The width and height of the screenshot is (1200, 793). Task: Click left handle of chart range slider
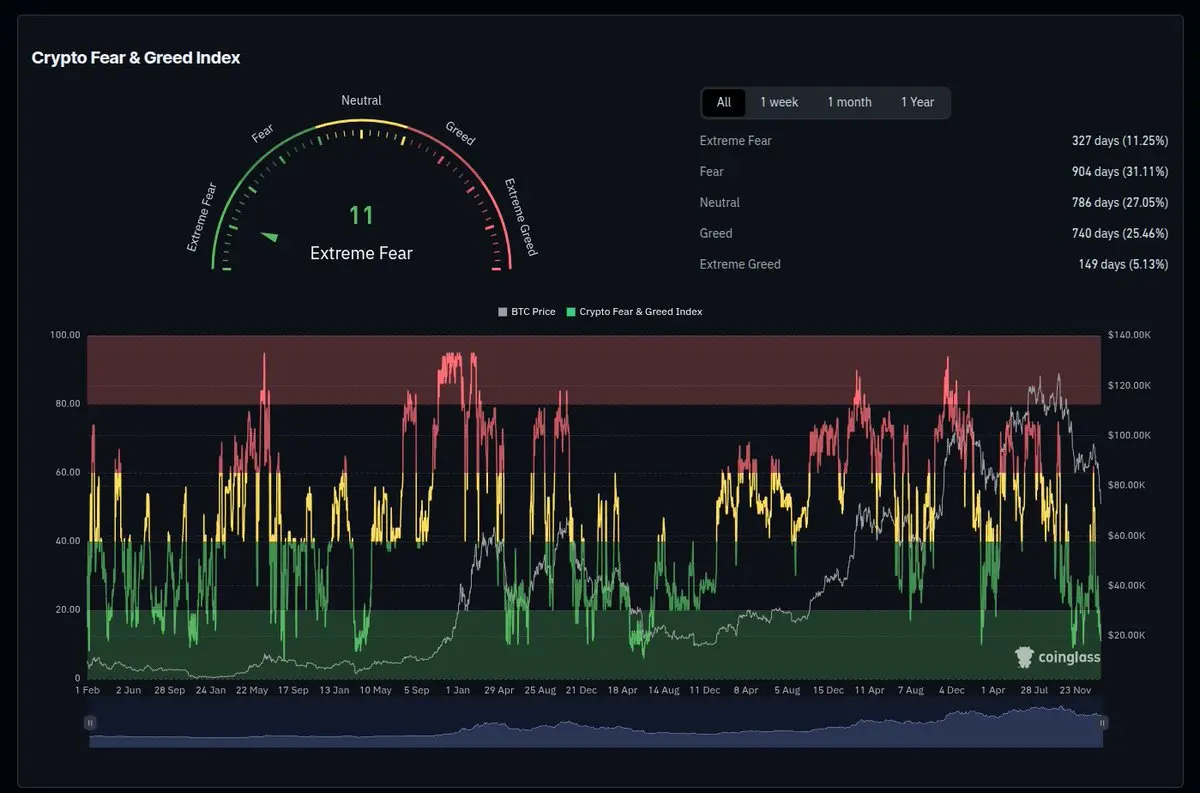click(x=90, y=722)
